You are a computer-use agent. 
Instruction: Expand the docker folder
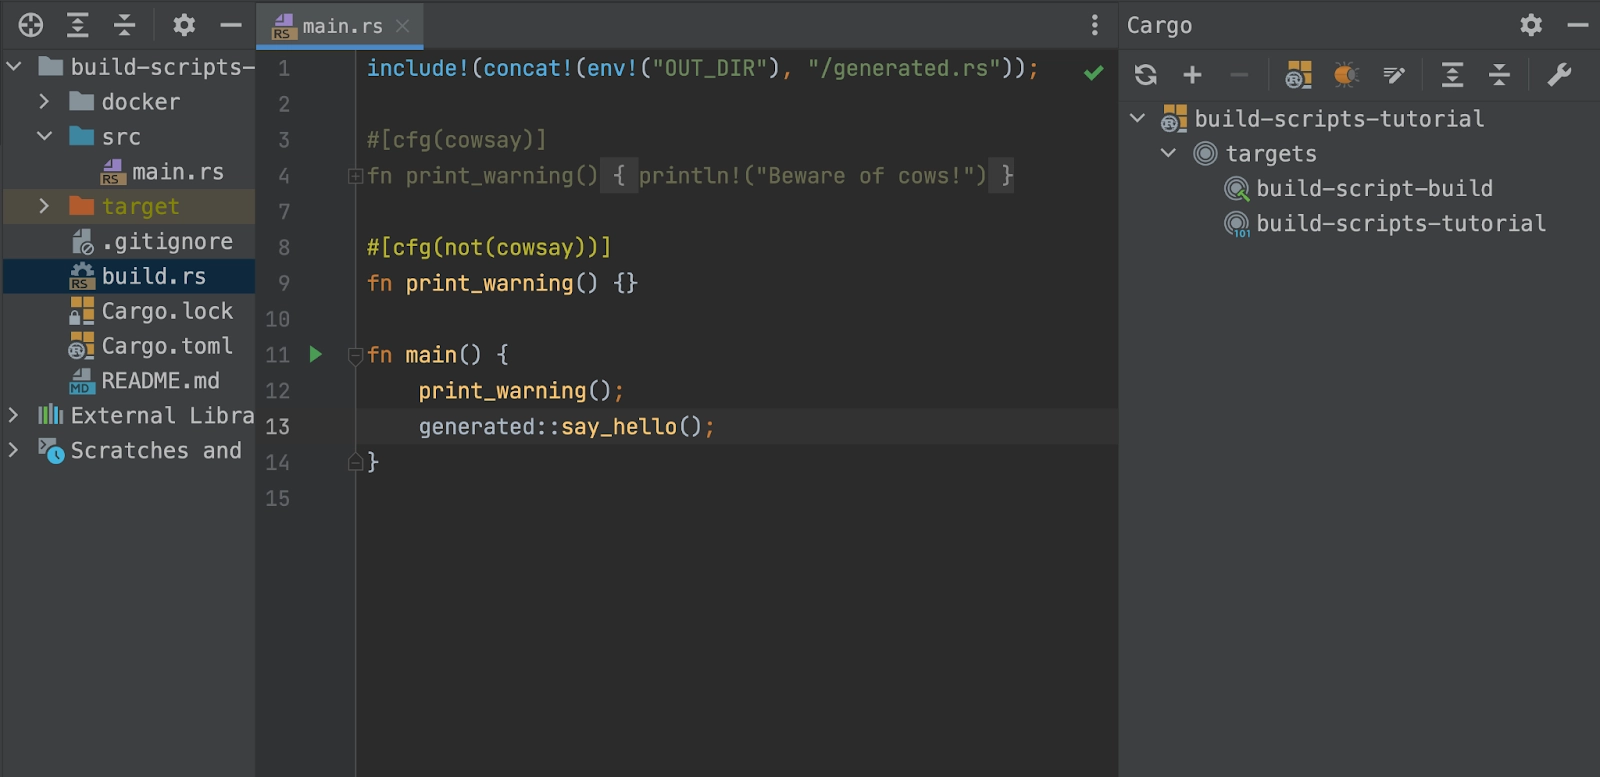[x=44, y=101]
